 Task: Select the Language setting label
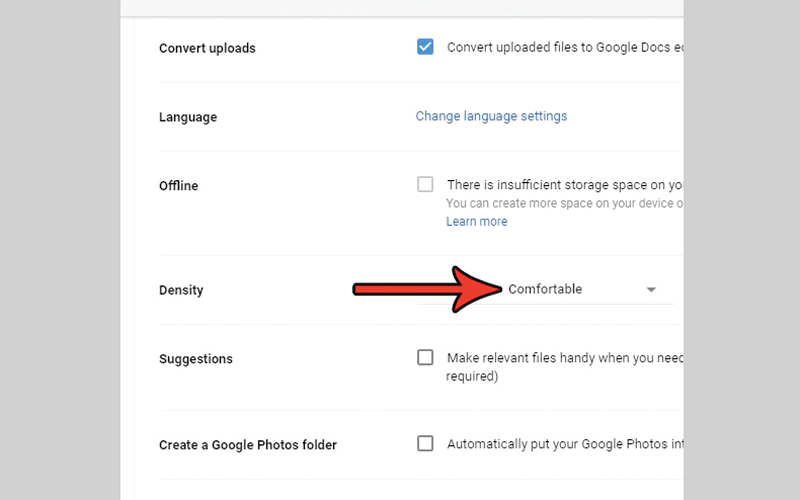[188, 117]
